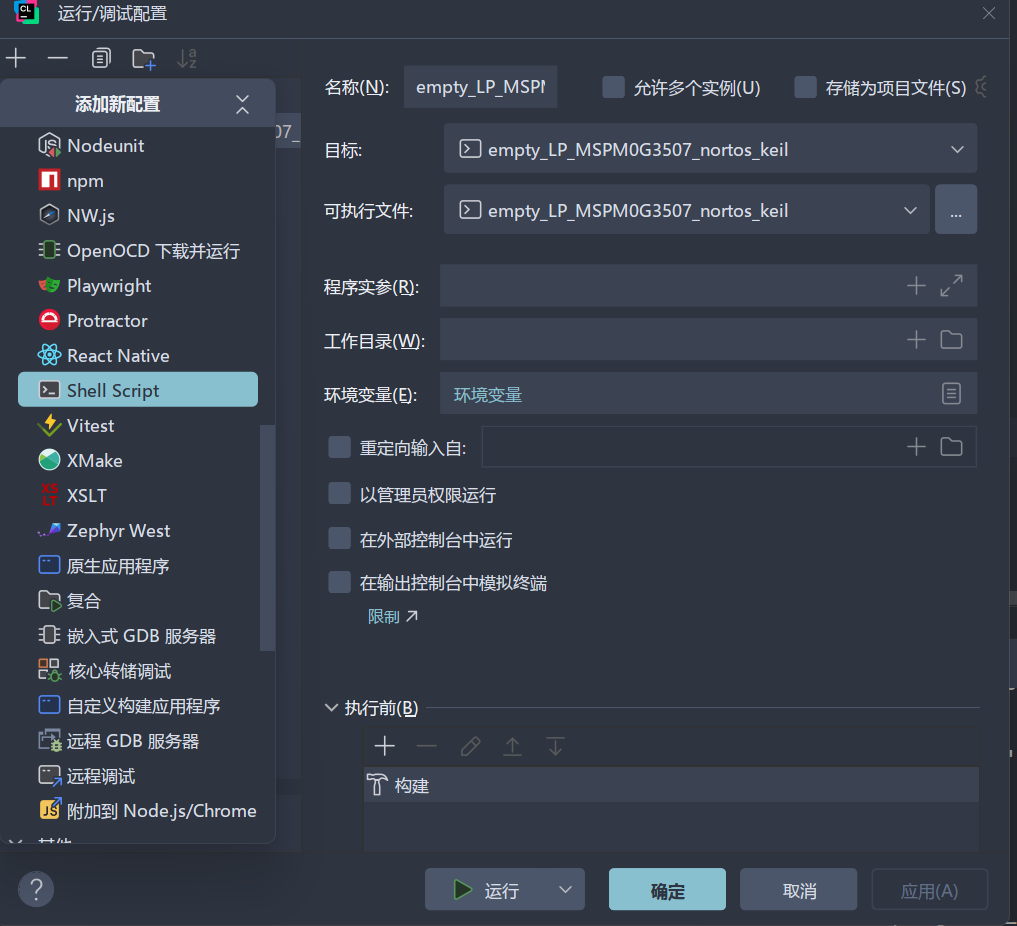
Task: Insert macro in 重定向输入 plus icon
Action: coord(916,446)
